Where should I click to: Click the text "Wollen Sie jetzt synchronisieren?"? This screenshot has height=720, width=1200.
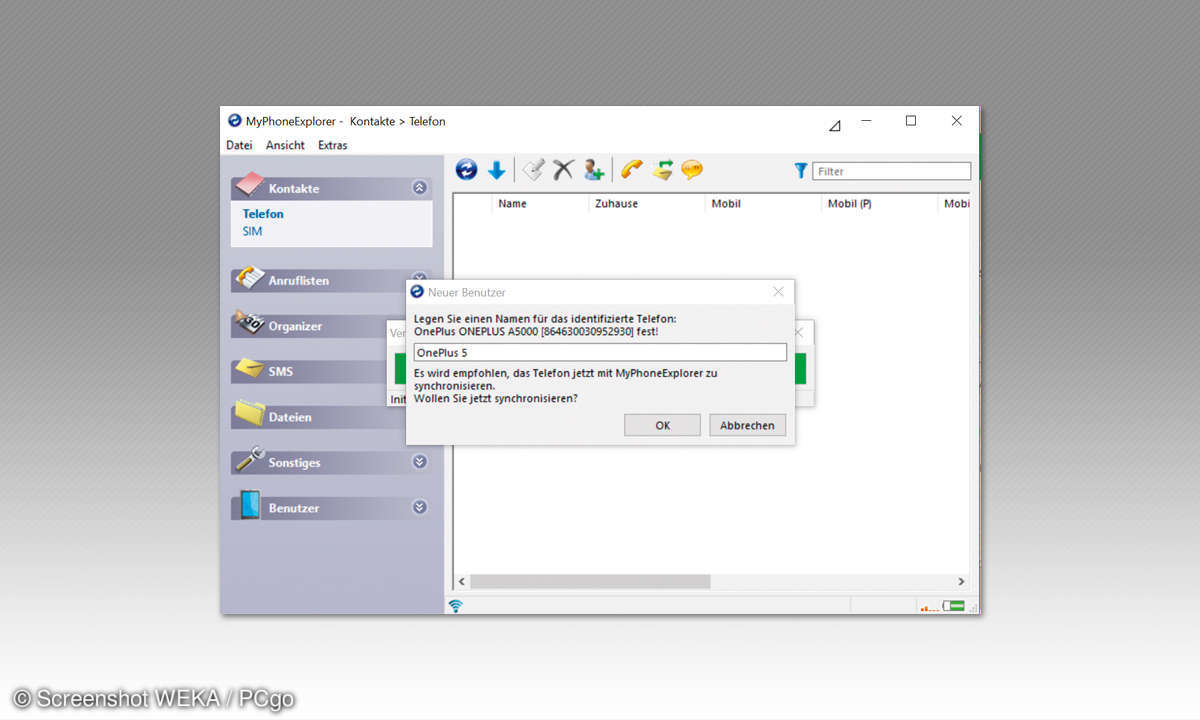pyautogui.click(x=496, y=398)
